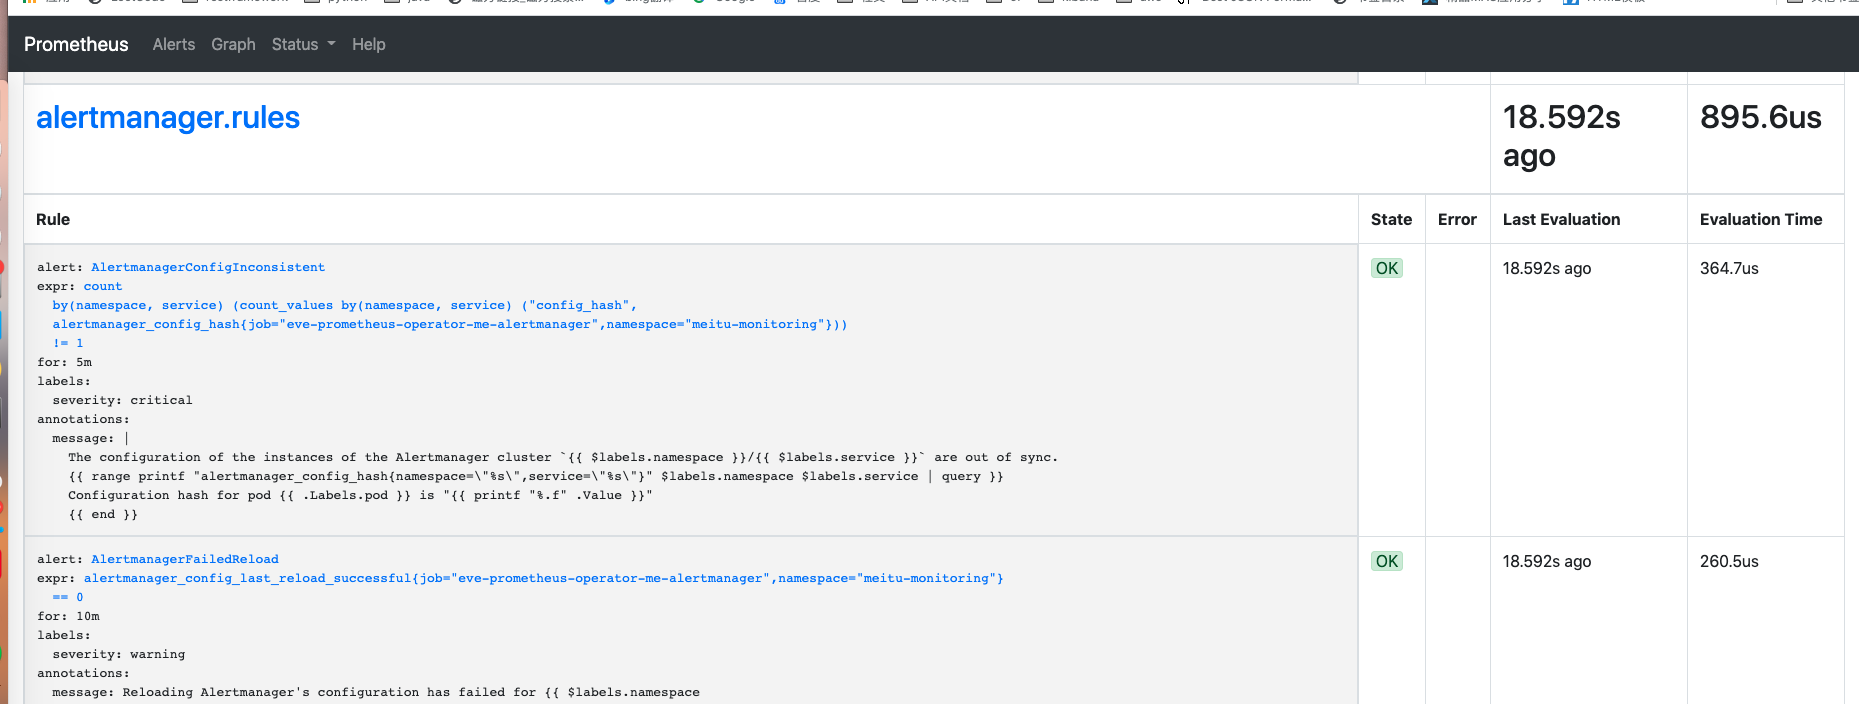Click the Evaluation Time column header

pyautogui.click(x=1760, y=219)
